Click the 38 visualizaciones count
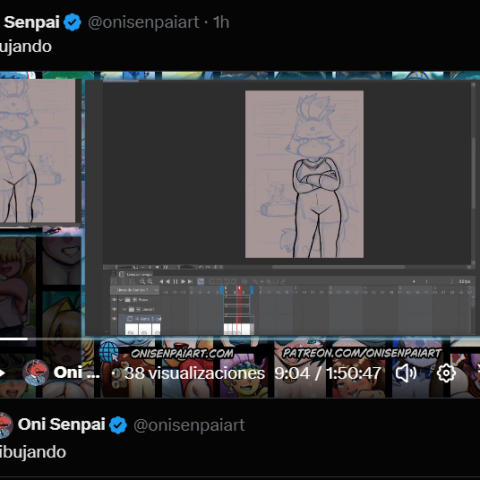480x480 pixels. 195,373
